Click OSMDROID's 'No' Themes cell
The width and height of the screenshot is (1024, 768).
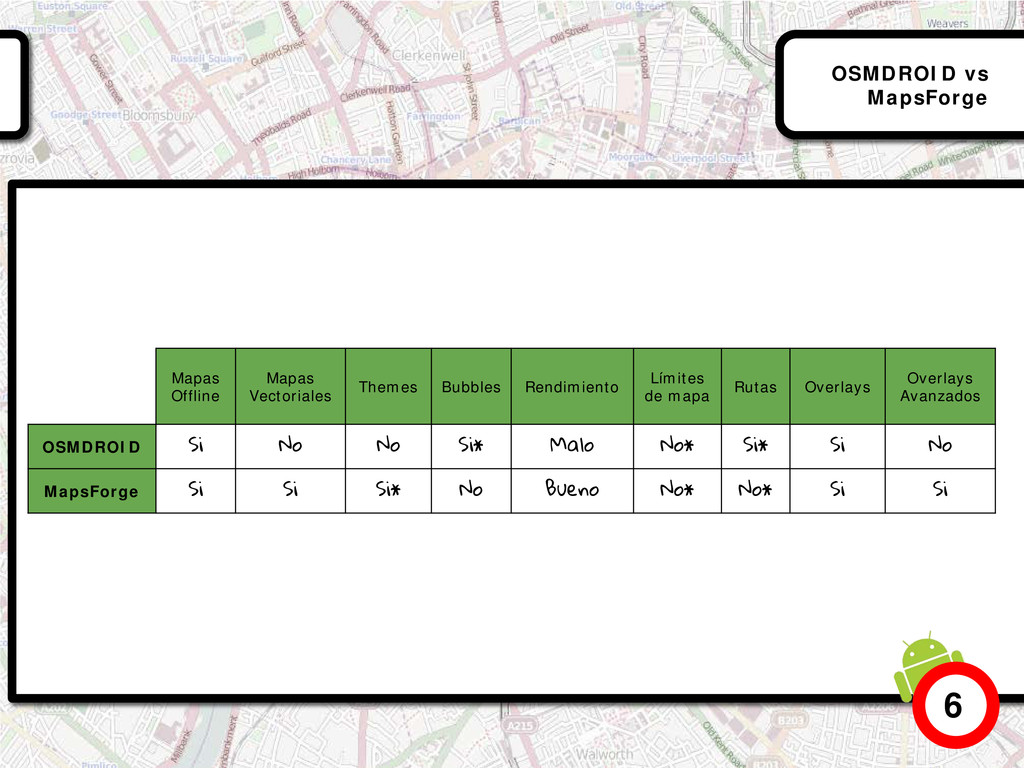(388, 447)
